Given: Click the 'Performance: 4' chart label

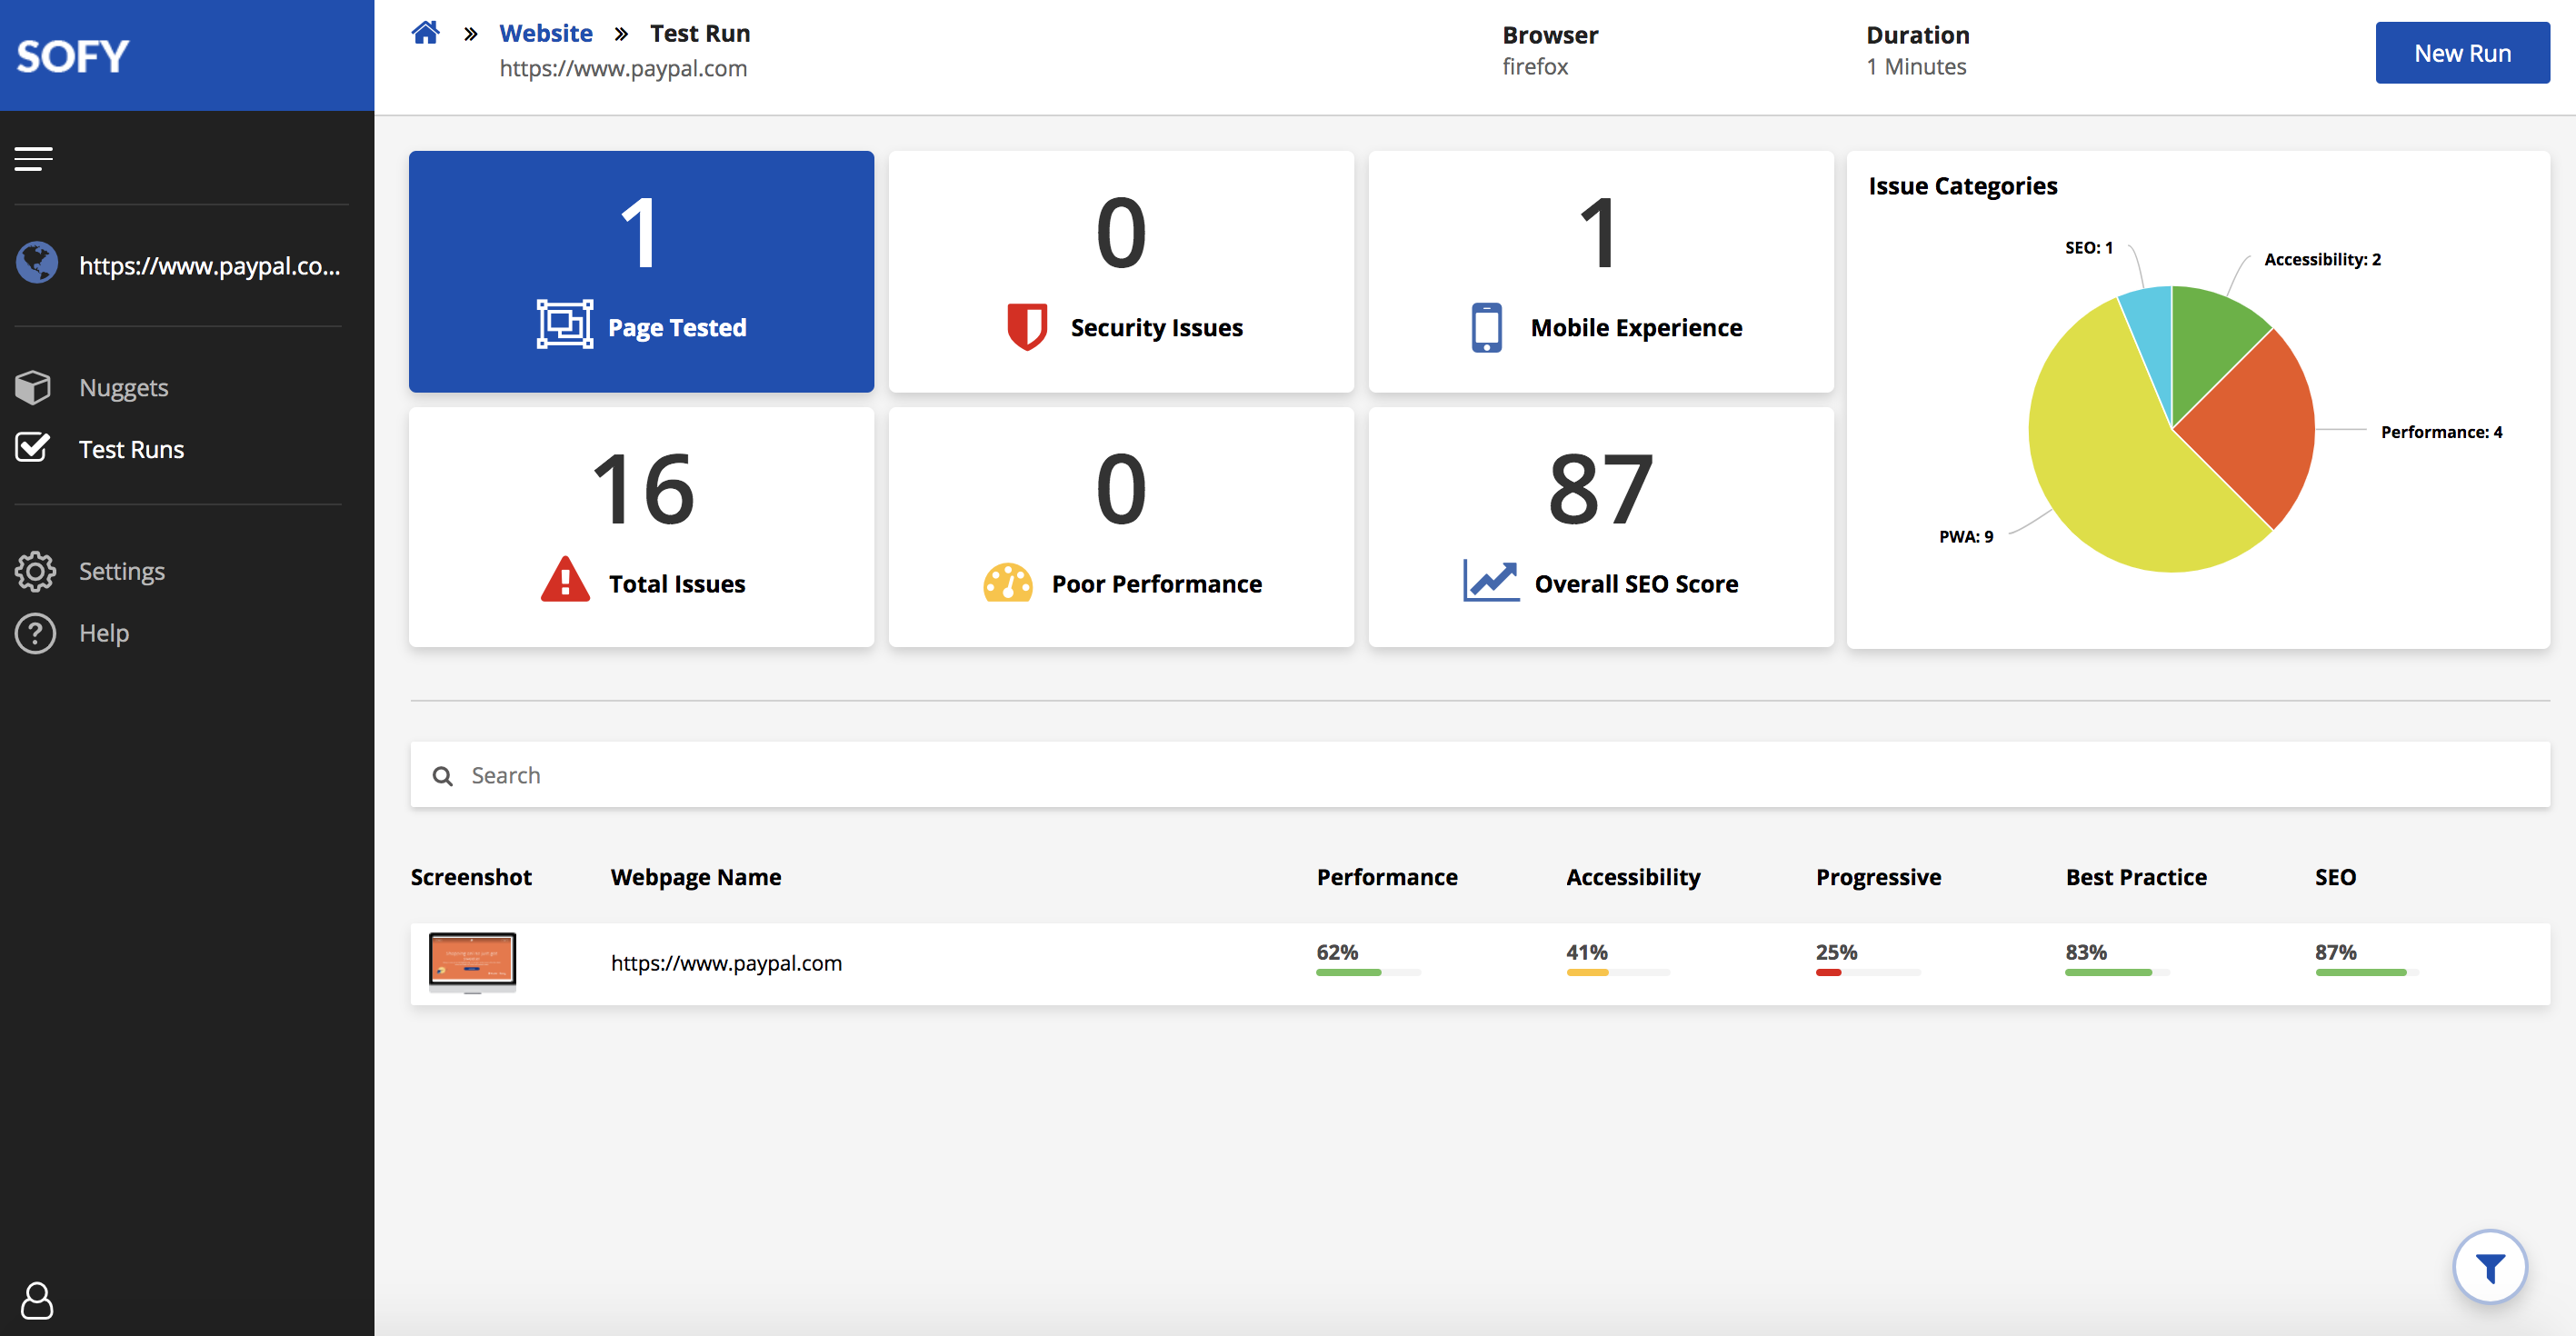Looking at the screenshot, I should tap(2441, 432).
